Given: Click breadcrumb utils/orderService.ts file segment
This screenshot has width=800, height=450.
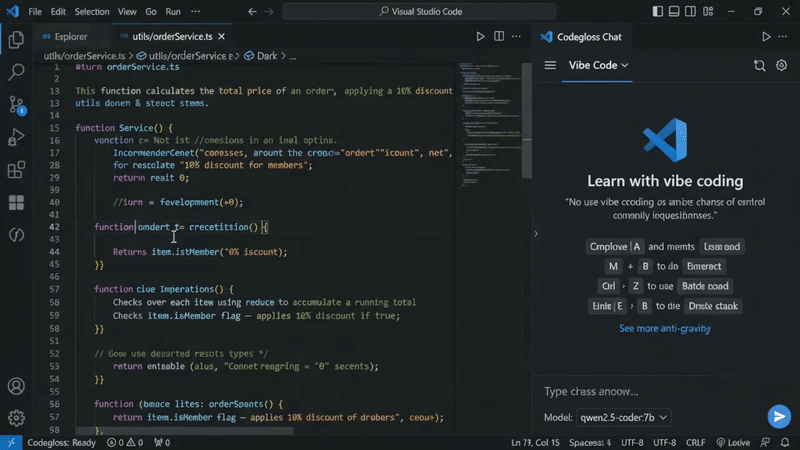Looking at the screenshot, I should point(84,56).
